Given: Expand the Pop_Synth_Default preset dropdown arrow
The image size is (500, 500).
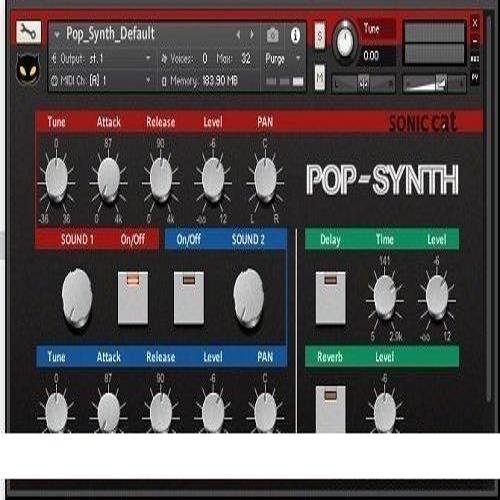Looking at the screenshot, I should [x=57, y=34].
